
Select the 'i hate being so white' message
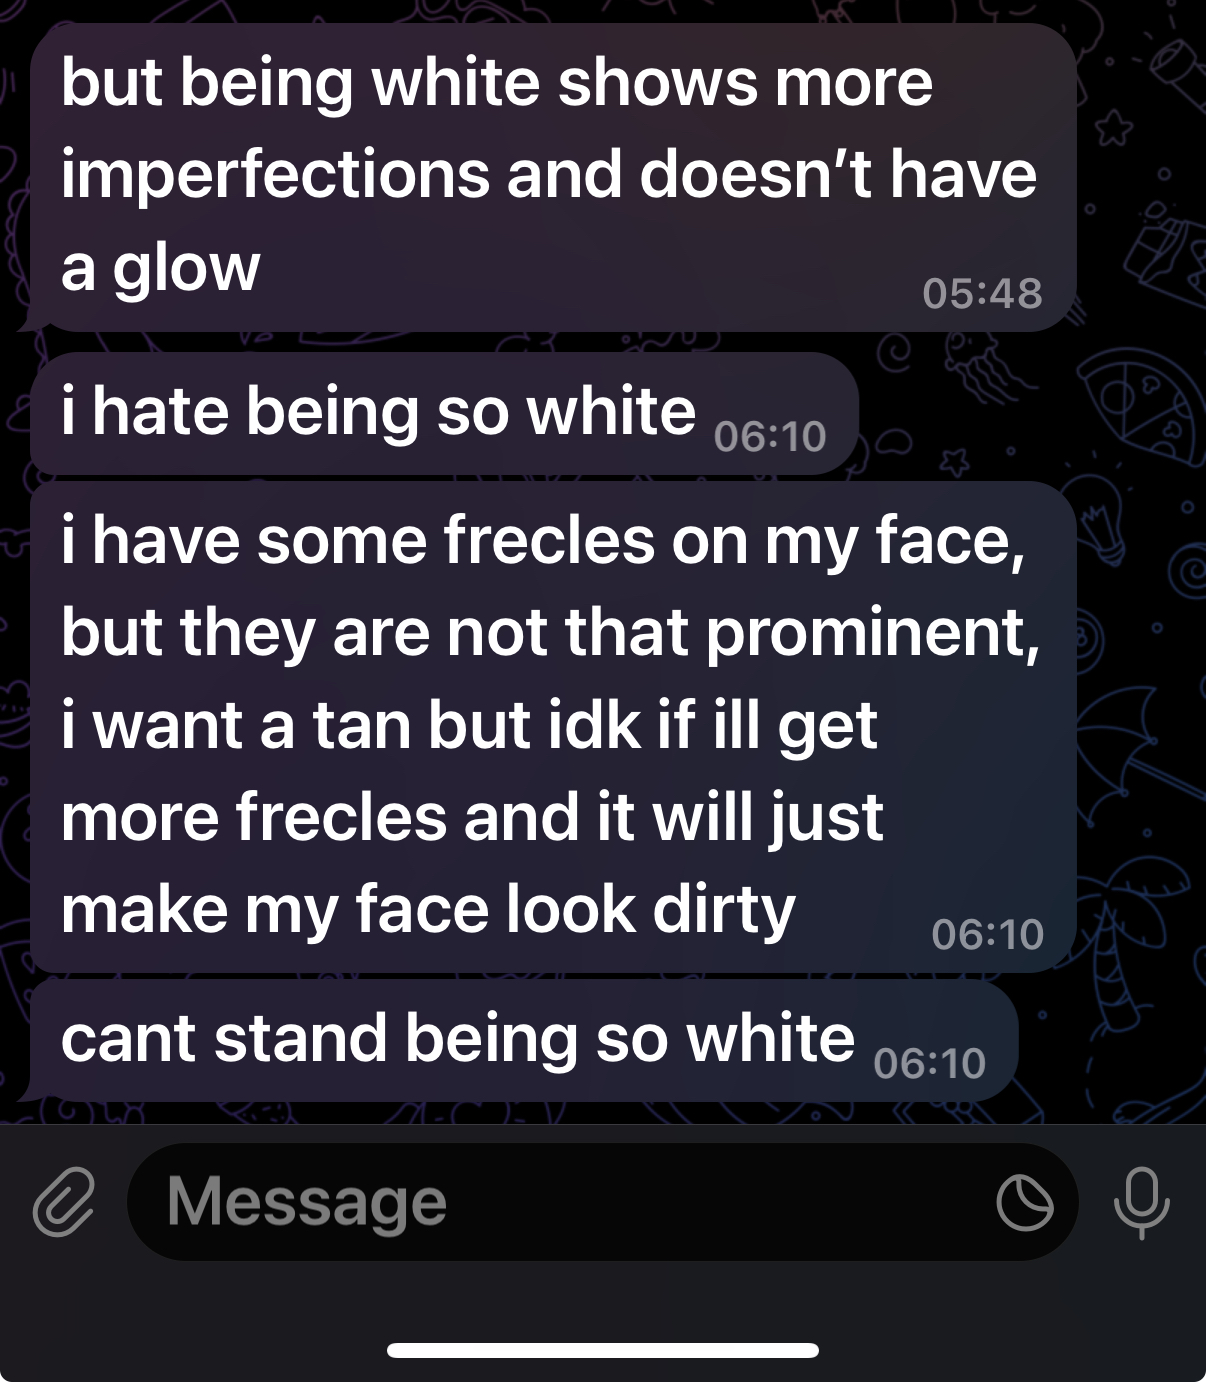378,412
